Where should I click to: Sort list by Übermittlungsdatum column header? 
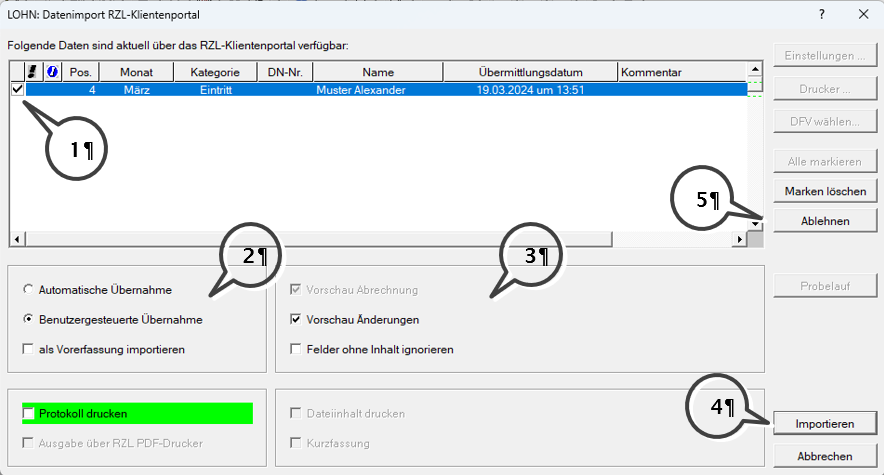[x=530, y=72]
